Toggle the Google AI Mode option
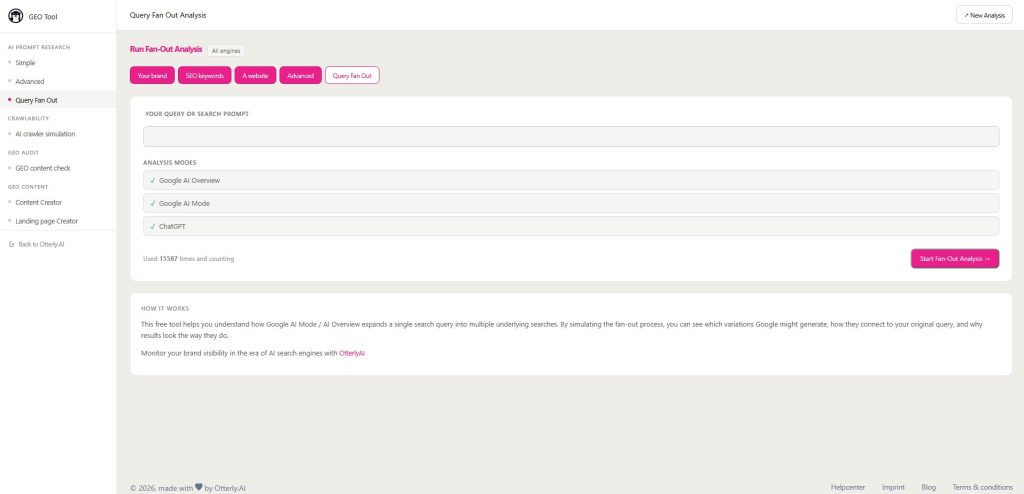The height and width of the screenshot is (494, 1024). pos(571,203)
